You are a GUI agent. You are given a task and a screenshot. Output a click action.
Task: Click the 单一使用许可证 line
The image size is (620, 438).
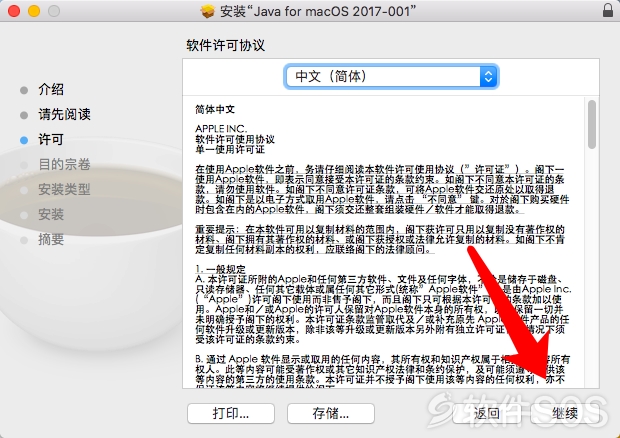point(230,149)
